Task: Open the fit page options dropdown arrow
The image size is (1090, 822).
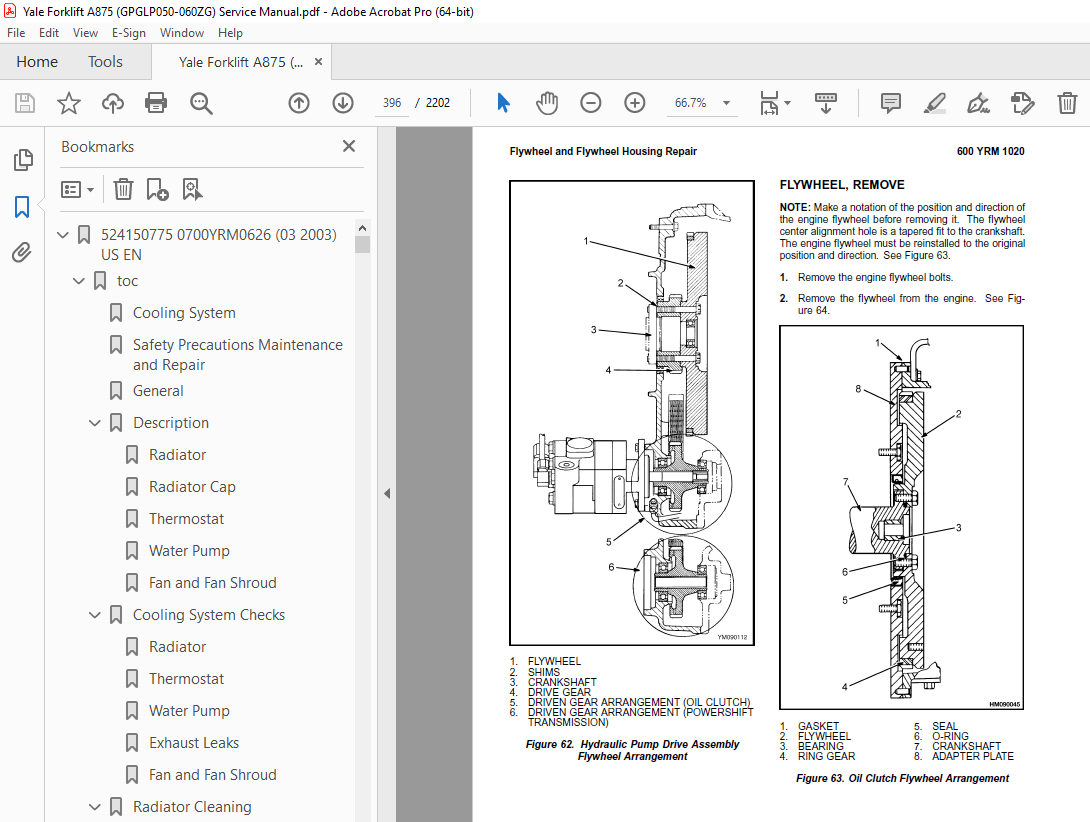Action: [x=788, y=103]
